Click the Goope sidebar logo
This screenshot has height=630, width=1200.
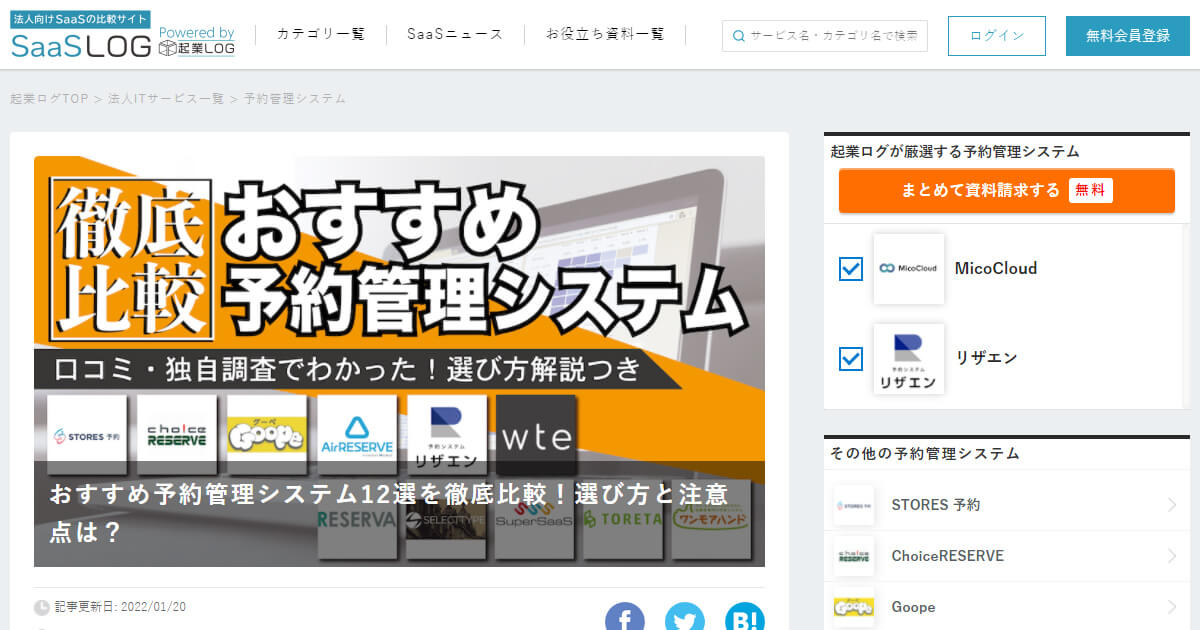pos(854,607)
